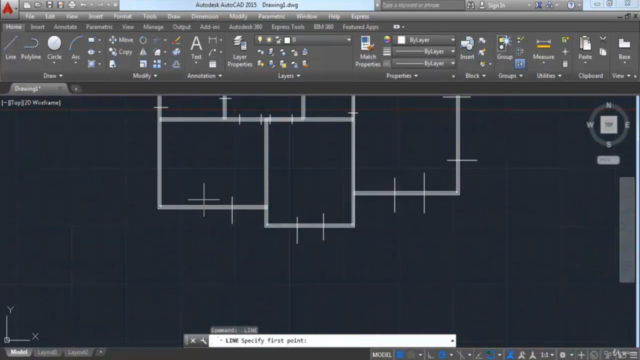Open Layer Properties manager
The width and height of the screenshot is (640, 360).
tap(240, 51)
